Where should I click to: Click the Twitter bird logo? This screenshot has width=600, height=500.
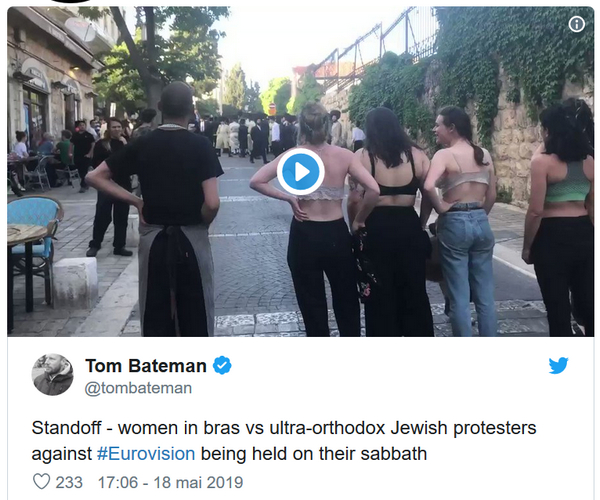pos(558,366)
